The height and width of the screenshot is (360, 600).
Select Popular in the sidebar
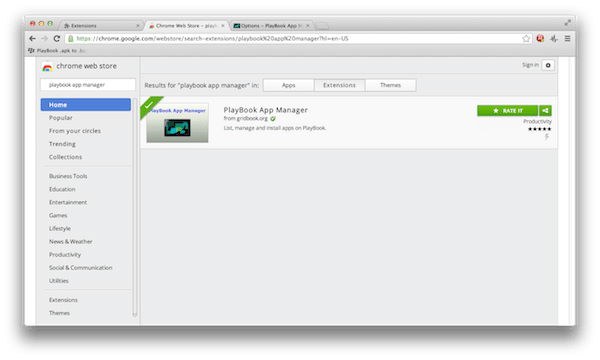60,118
